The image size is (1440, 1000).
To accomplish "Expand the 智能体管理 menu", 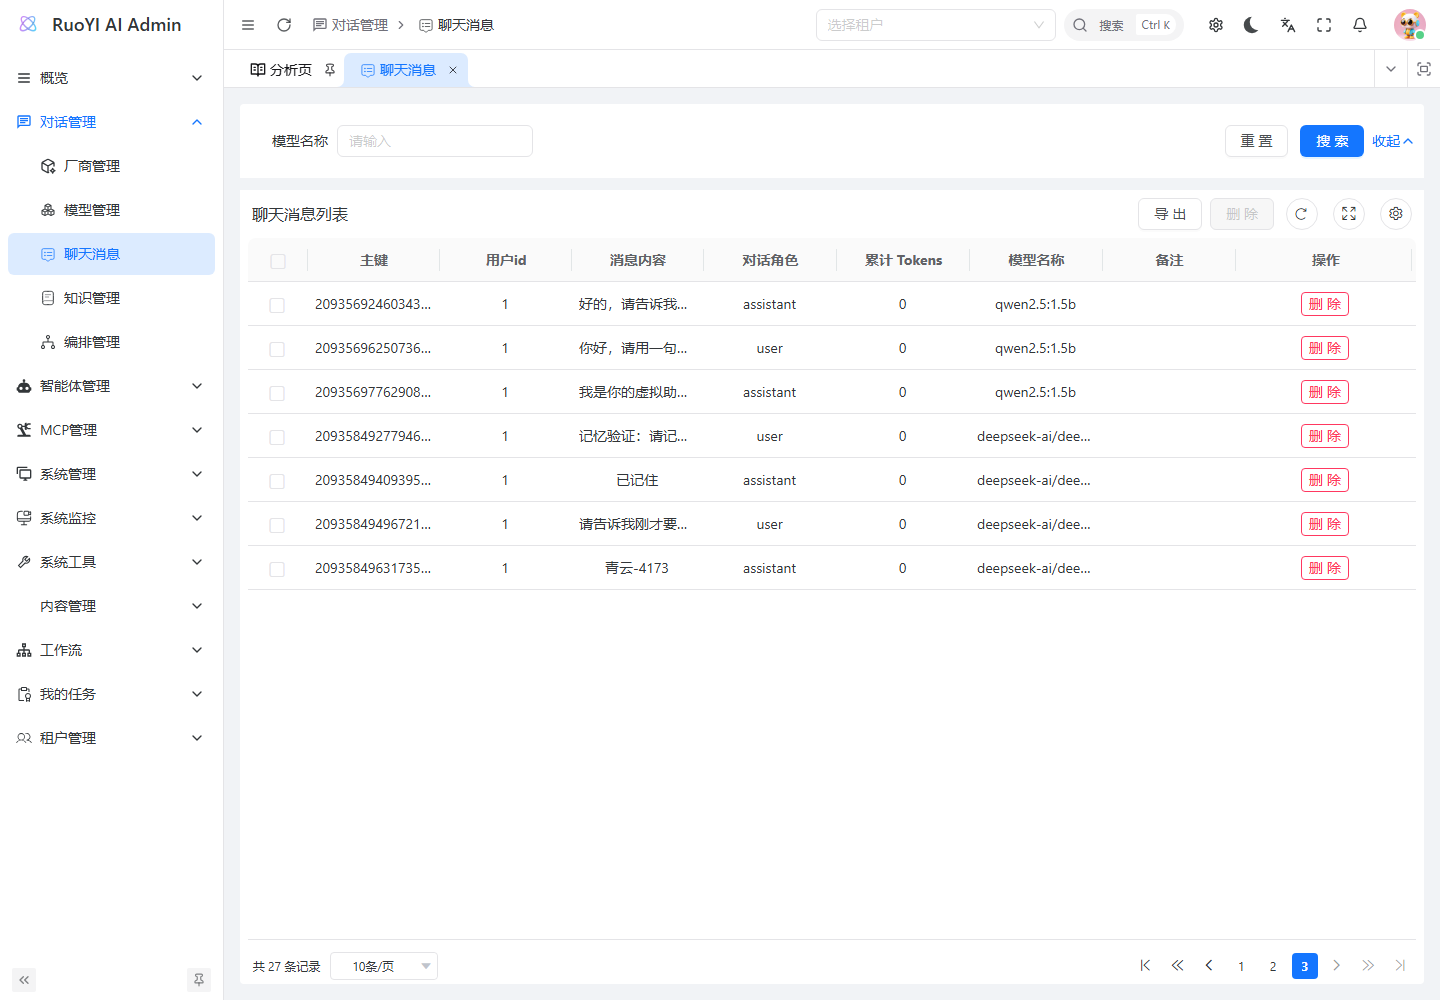I will point(111,386).
